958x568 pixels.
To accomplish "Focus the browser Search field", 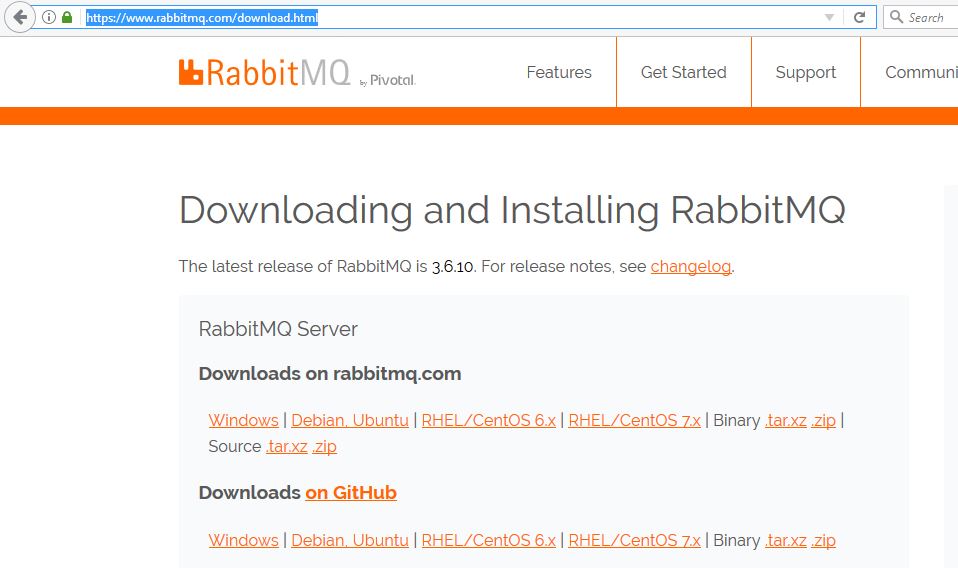I will (x=923, y=17).
